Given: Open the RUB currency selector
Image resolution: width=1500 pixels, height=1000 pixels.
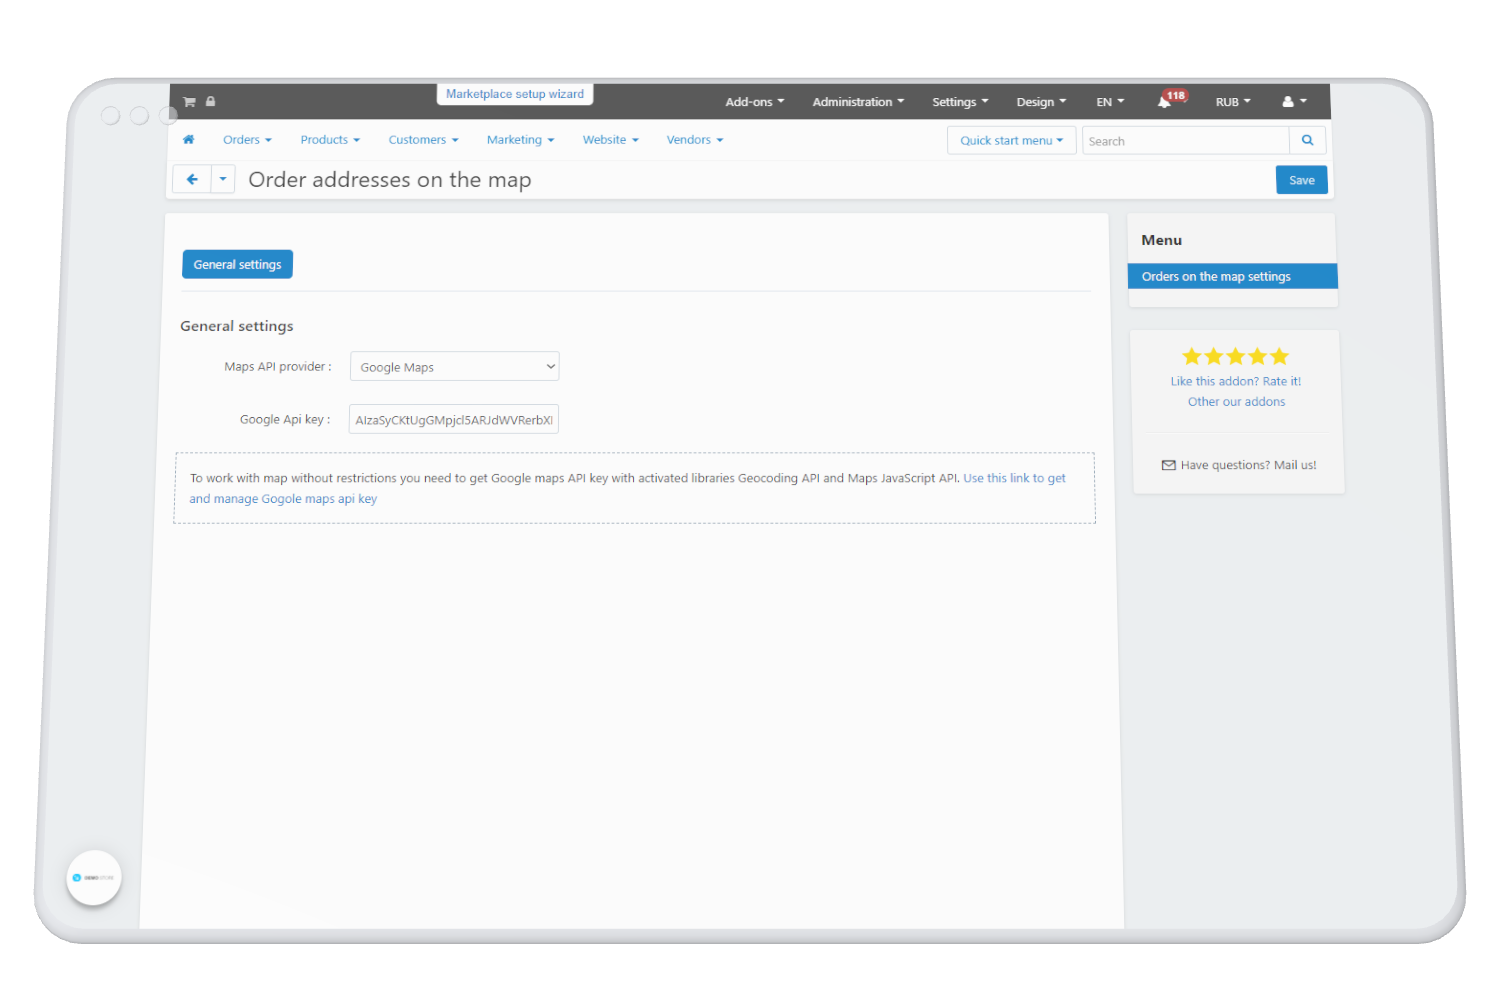Looking at the screenshot, I should (1232, 102).
